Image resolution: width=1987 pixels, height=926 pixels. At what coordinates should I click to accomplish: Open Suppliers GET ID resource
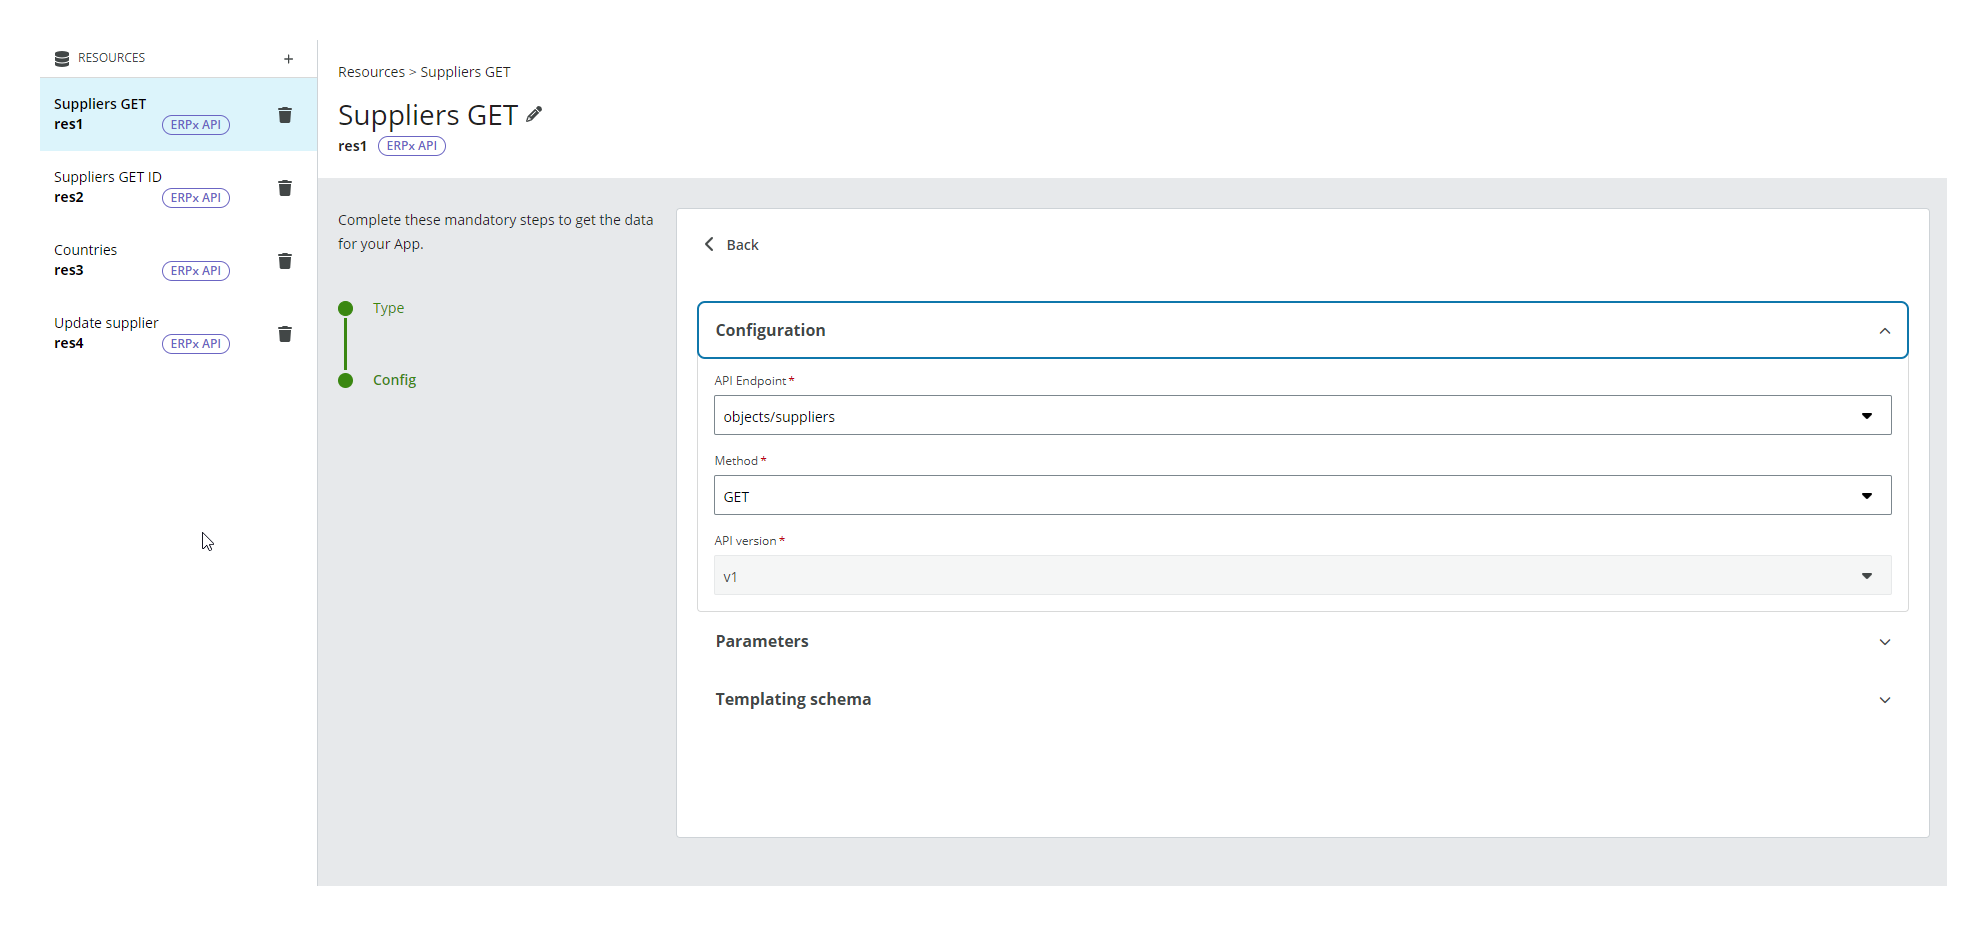pyautogui.click(x=108, y=177)
